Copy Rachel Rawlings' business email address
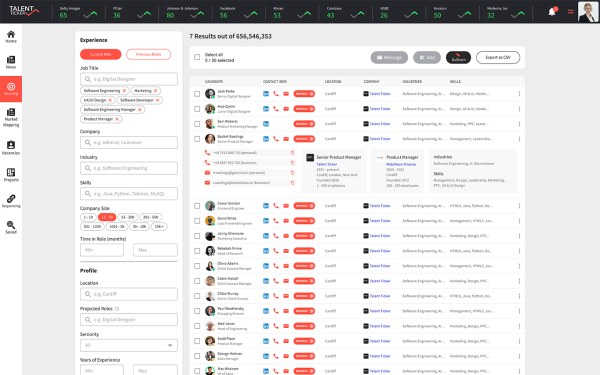 (x=292, y=183)
